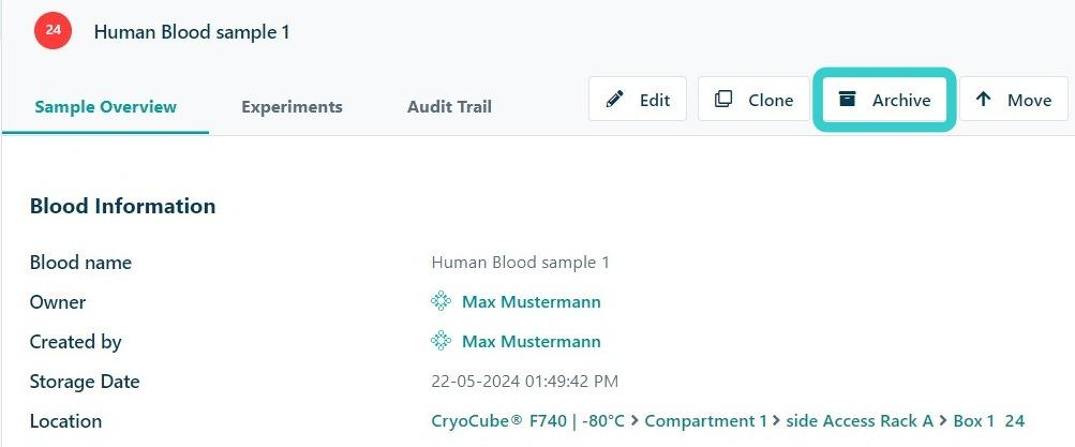Move the sample to another location

tap(1013, 99)
